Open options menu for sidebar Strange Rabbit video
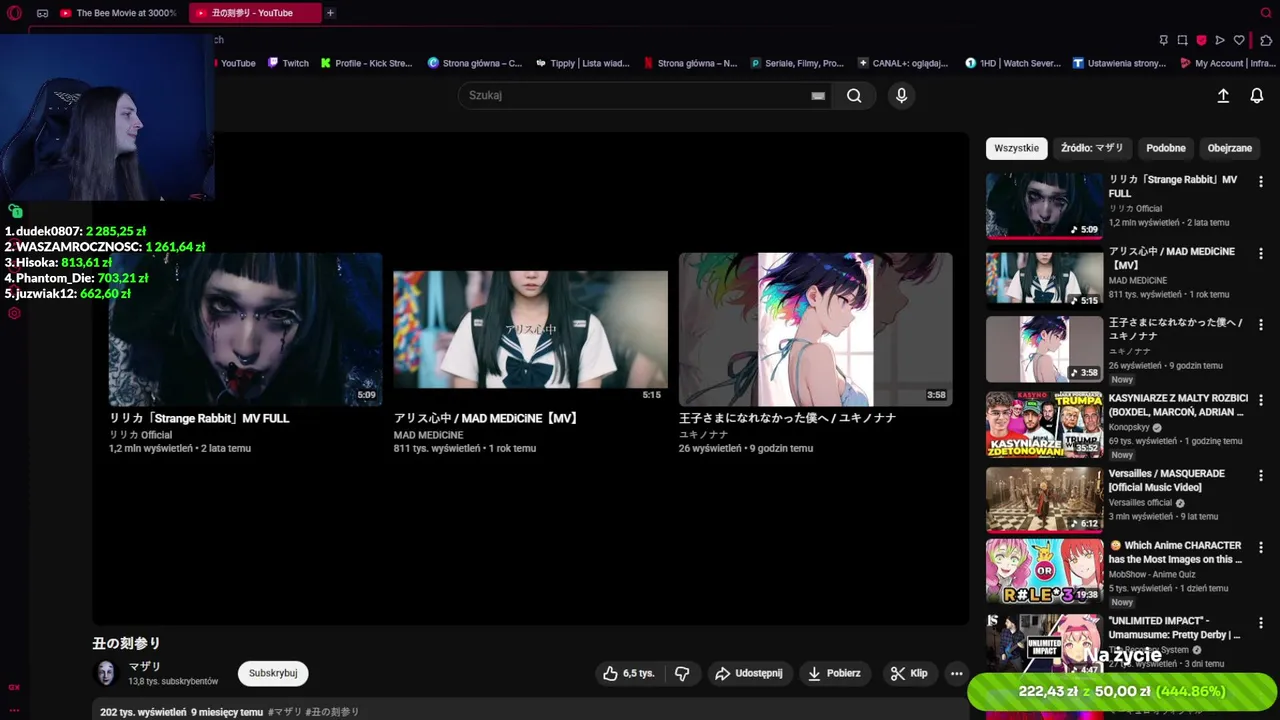The image size is (1280, 720). (x=1260, y=182)
